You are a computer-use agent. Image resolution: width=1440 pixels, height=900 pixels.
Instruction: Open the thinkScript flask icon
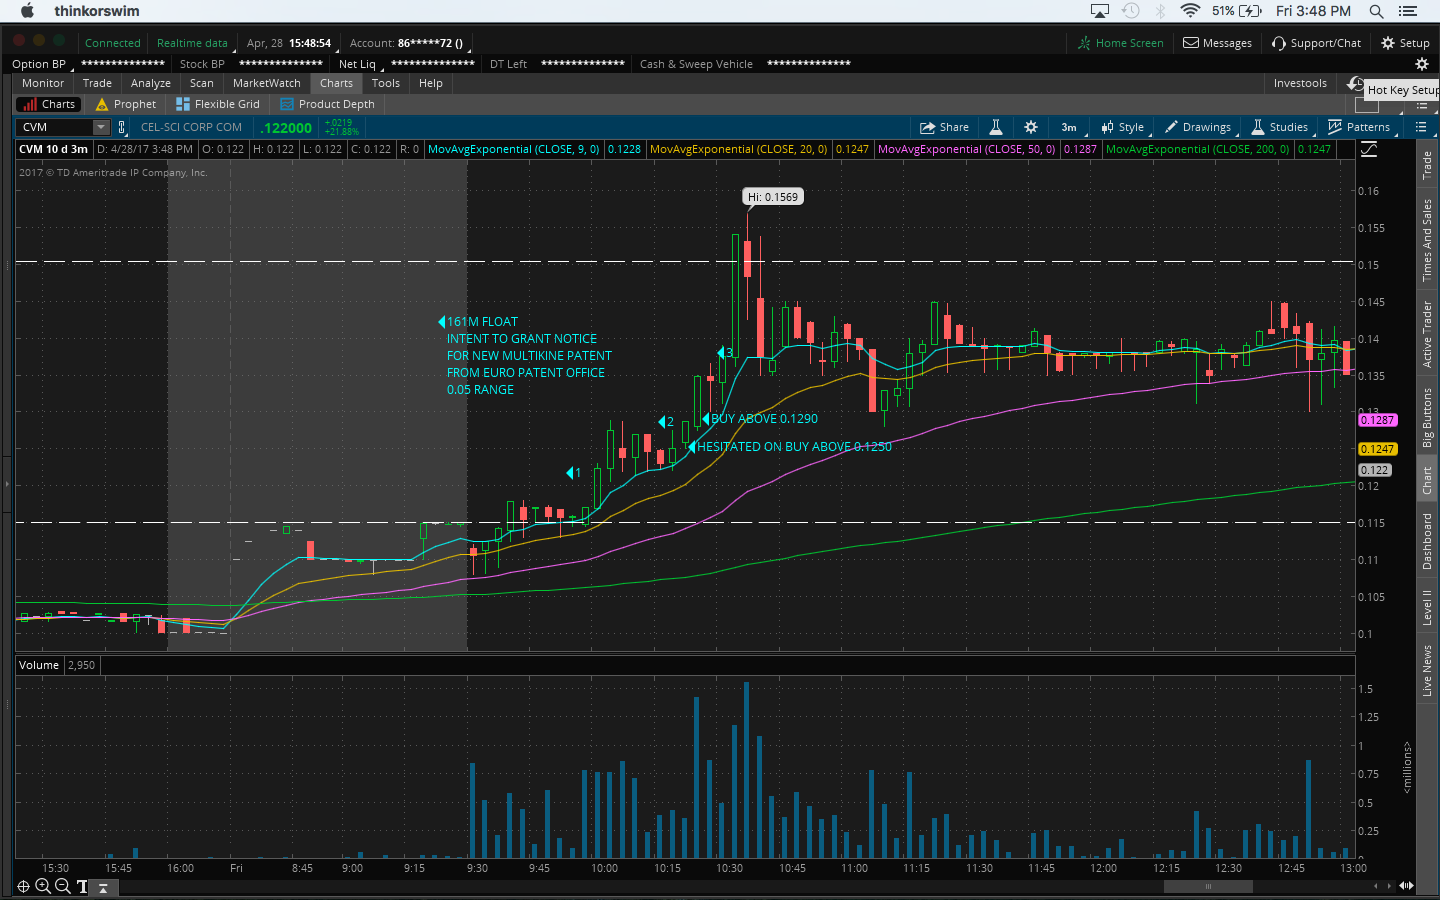tap(996, 127)
